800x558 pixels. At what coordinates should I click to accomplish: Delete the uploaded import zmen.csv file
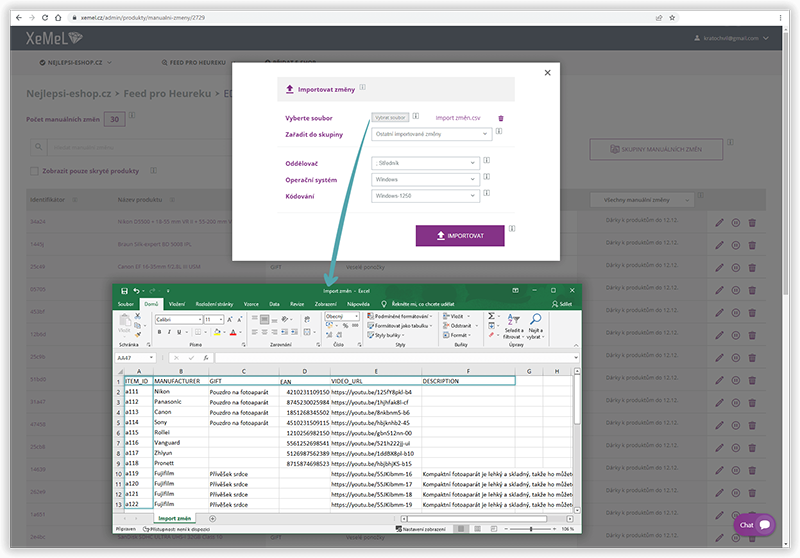coord(501,118)
